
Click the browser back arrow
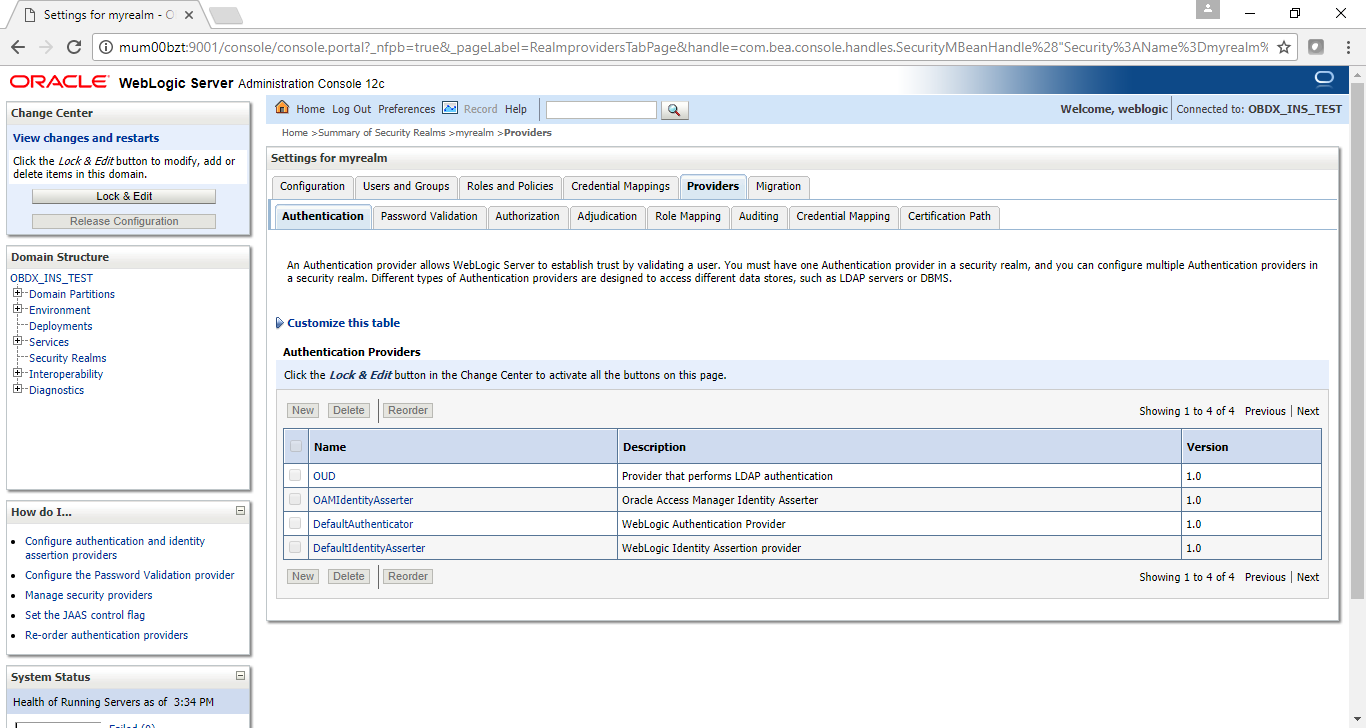(x=18, y=47)
